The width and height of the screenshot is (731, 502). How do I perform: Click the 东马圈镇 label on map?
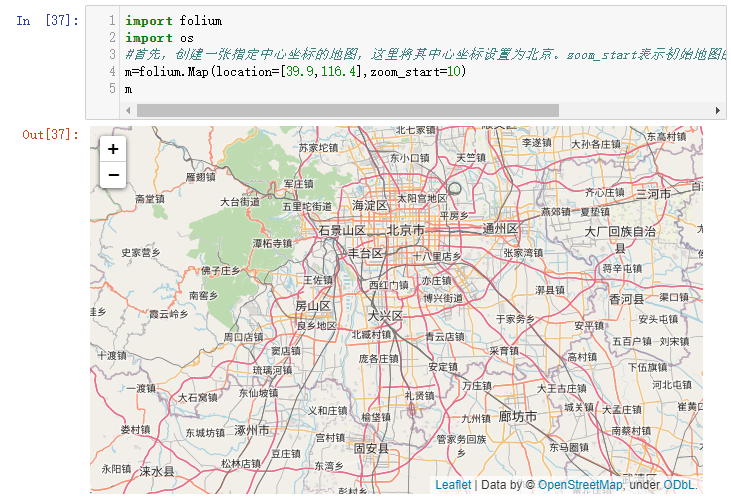click(569, 447)
